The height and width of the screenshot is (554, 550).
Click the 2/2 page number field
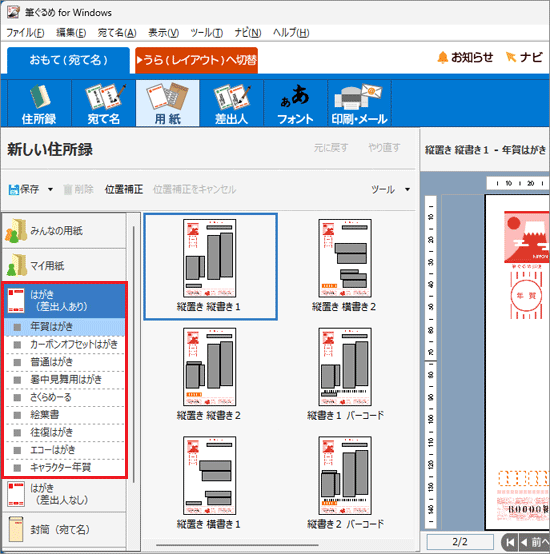pos(460,542)
